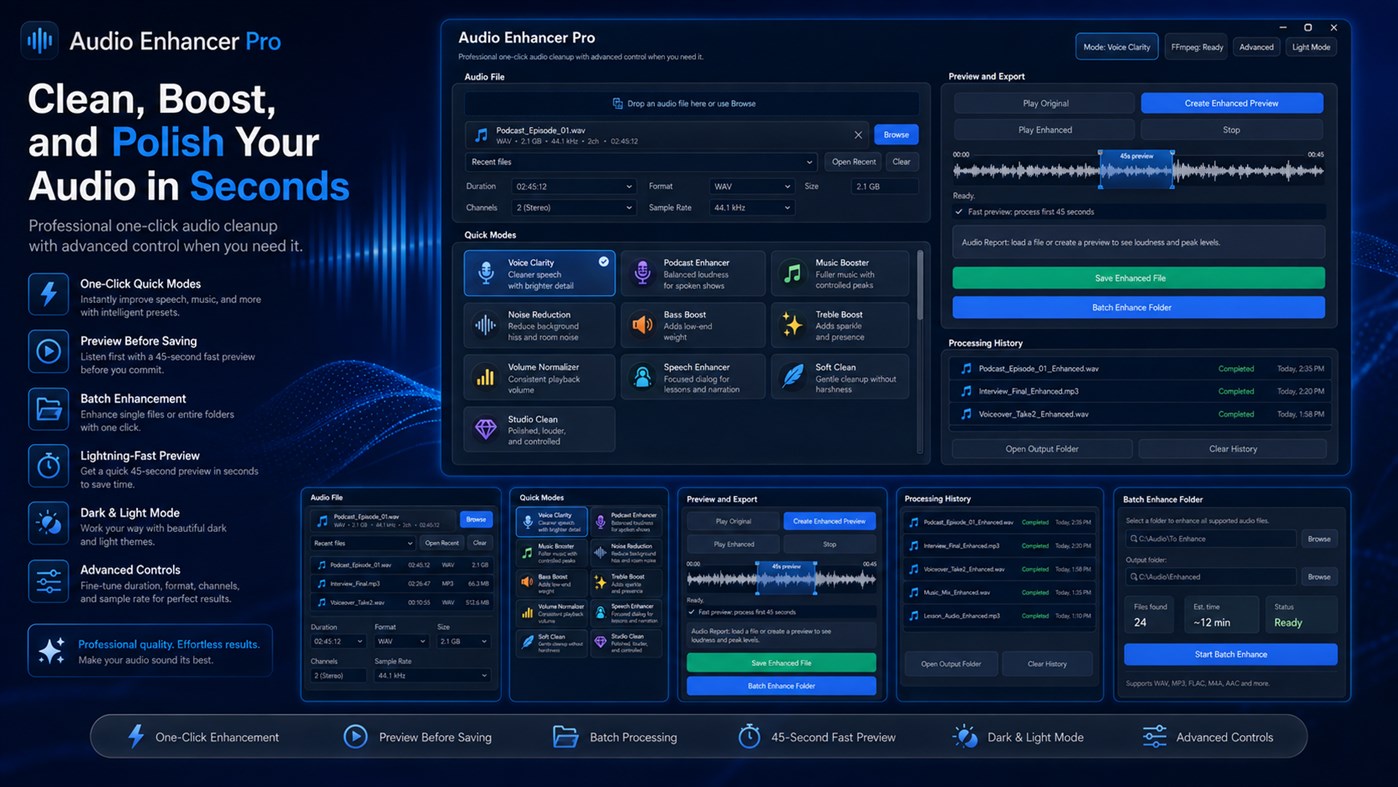Select Treble Boost icon in small Quick Modes panel

click(600, 581)
